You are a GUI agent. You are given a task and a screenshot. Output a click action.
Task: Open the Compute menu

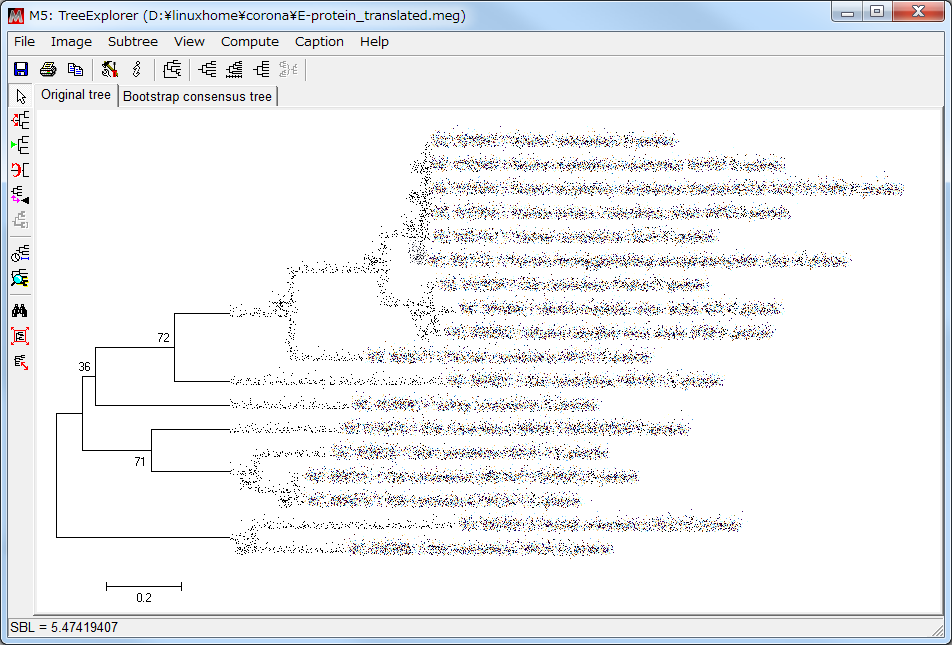click(250, 41)
